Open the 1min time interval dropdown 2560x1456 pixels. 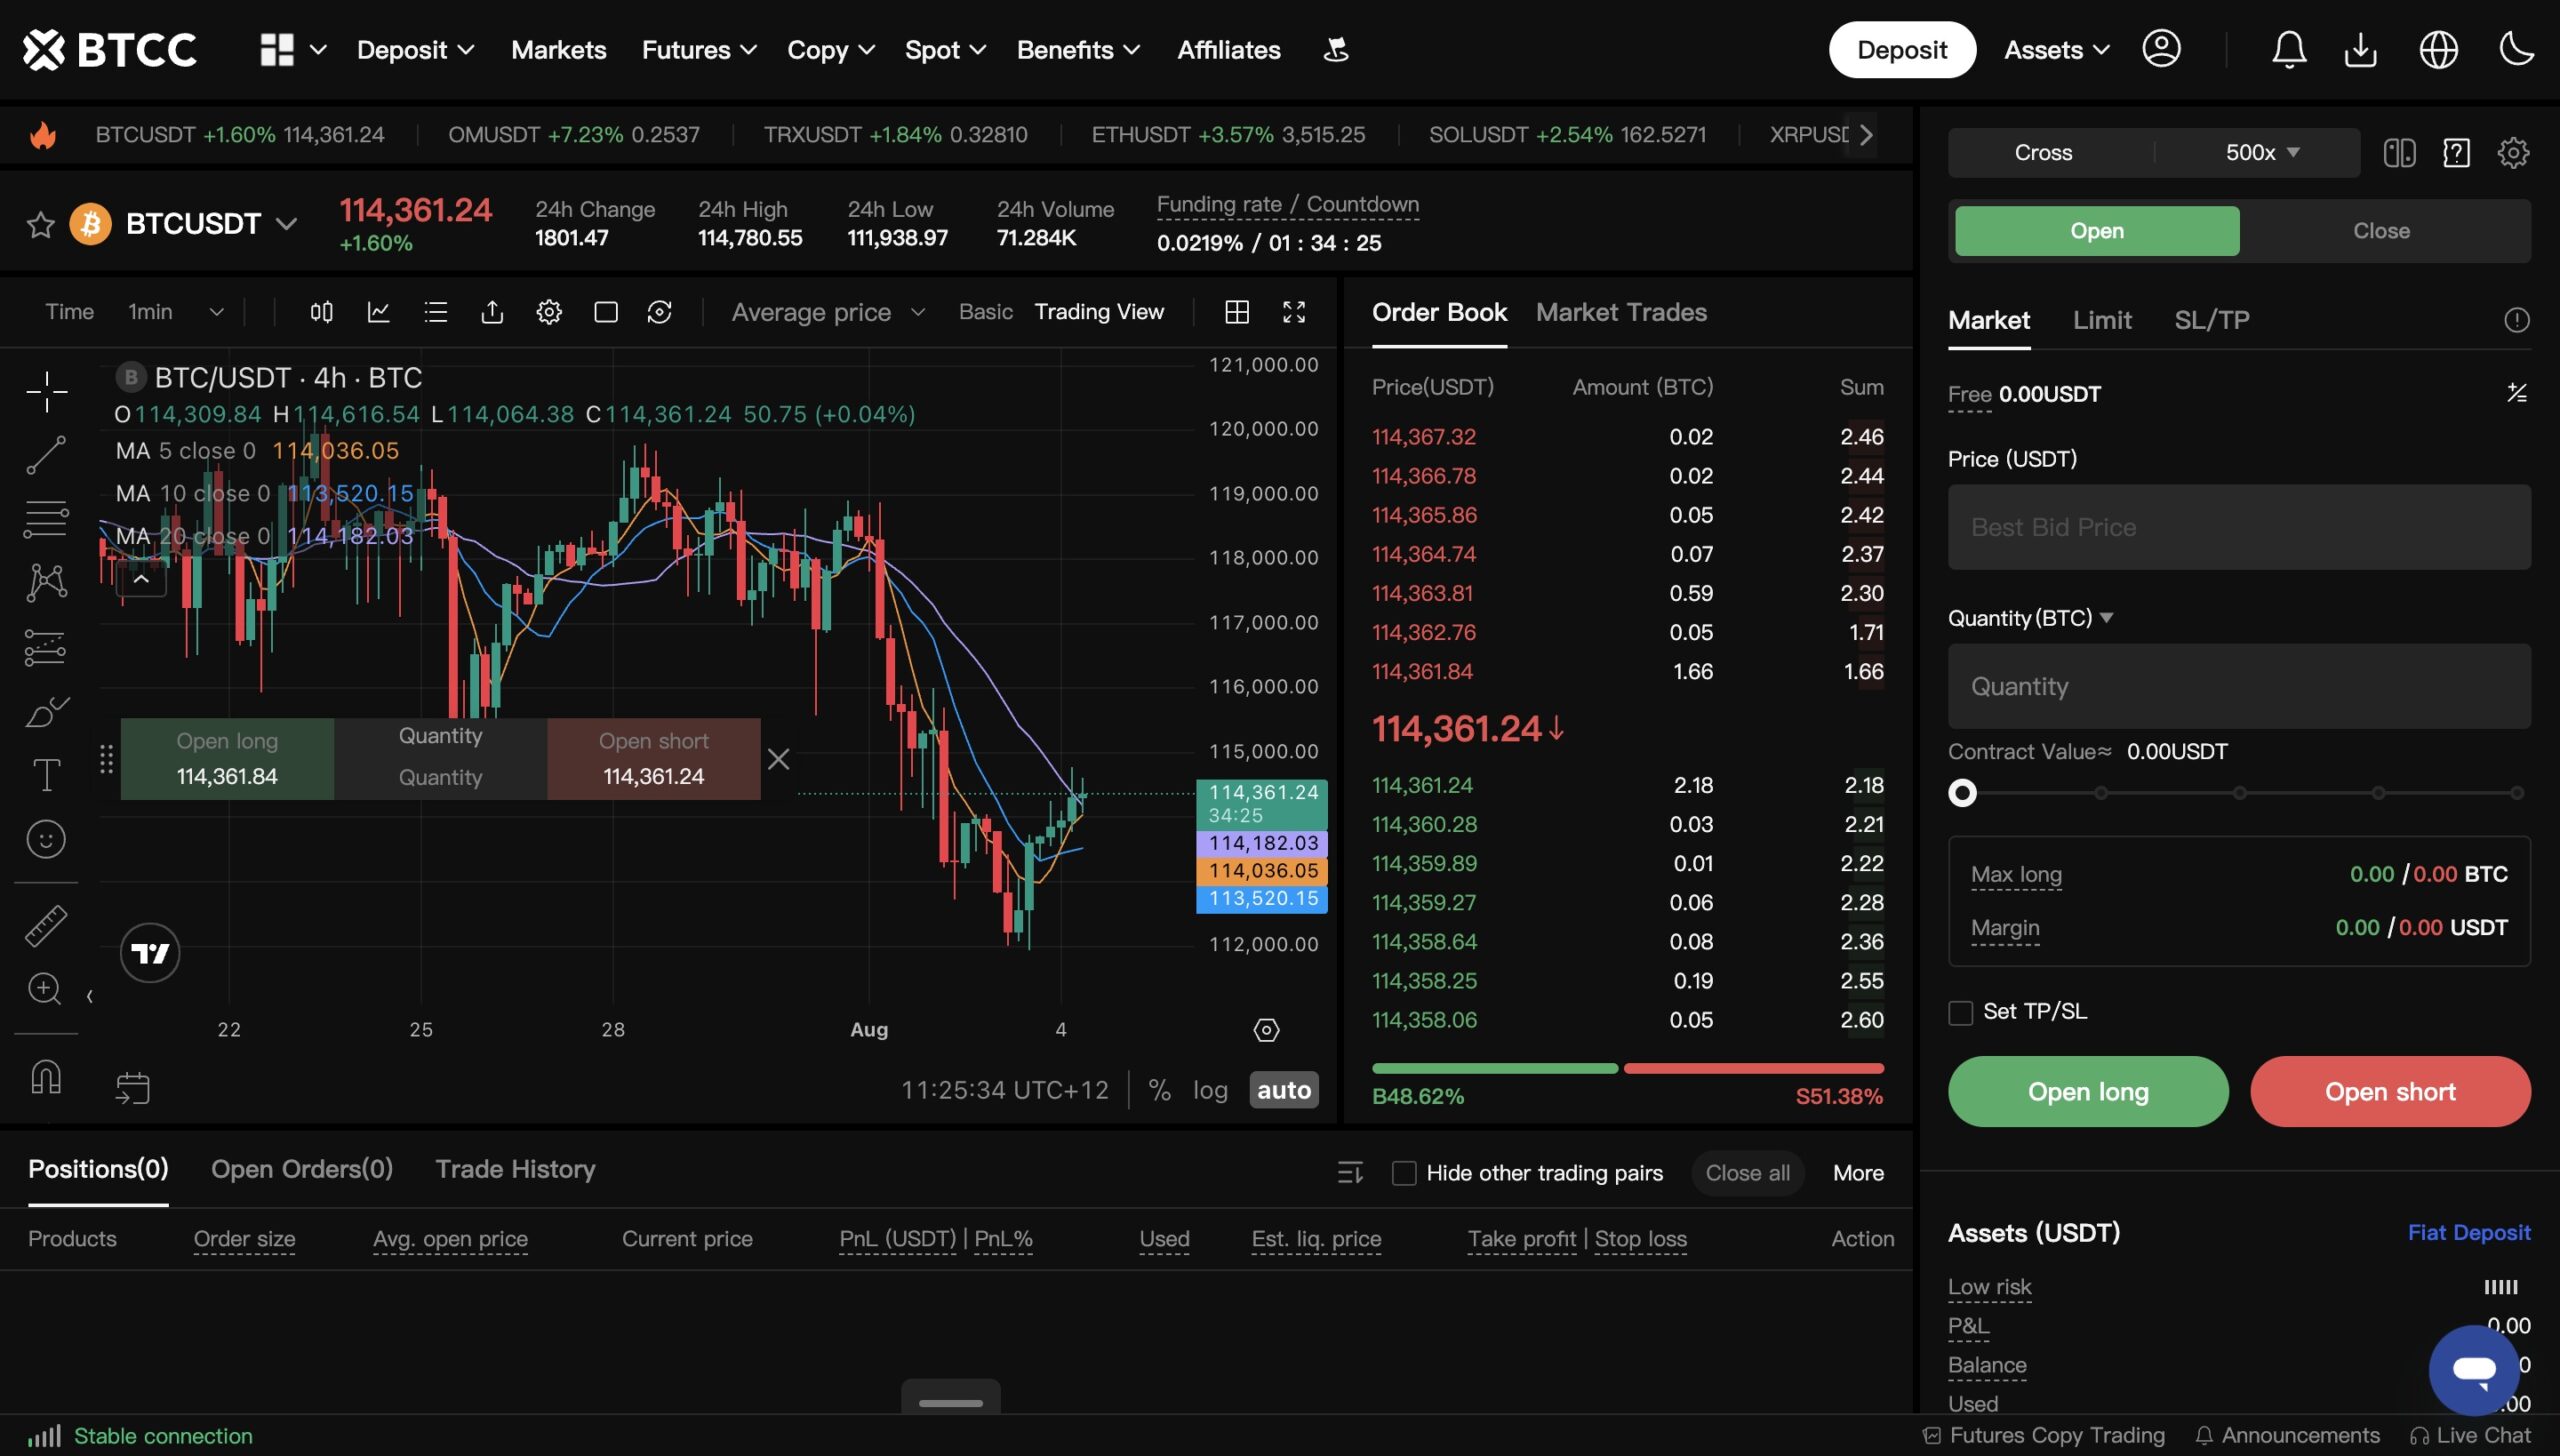(175, 312)
